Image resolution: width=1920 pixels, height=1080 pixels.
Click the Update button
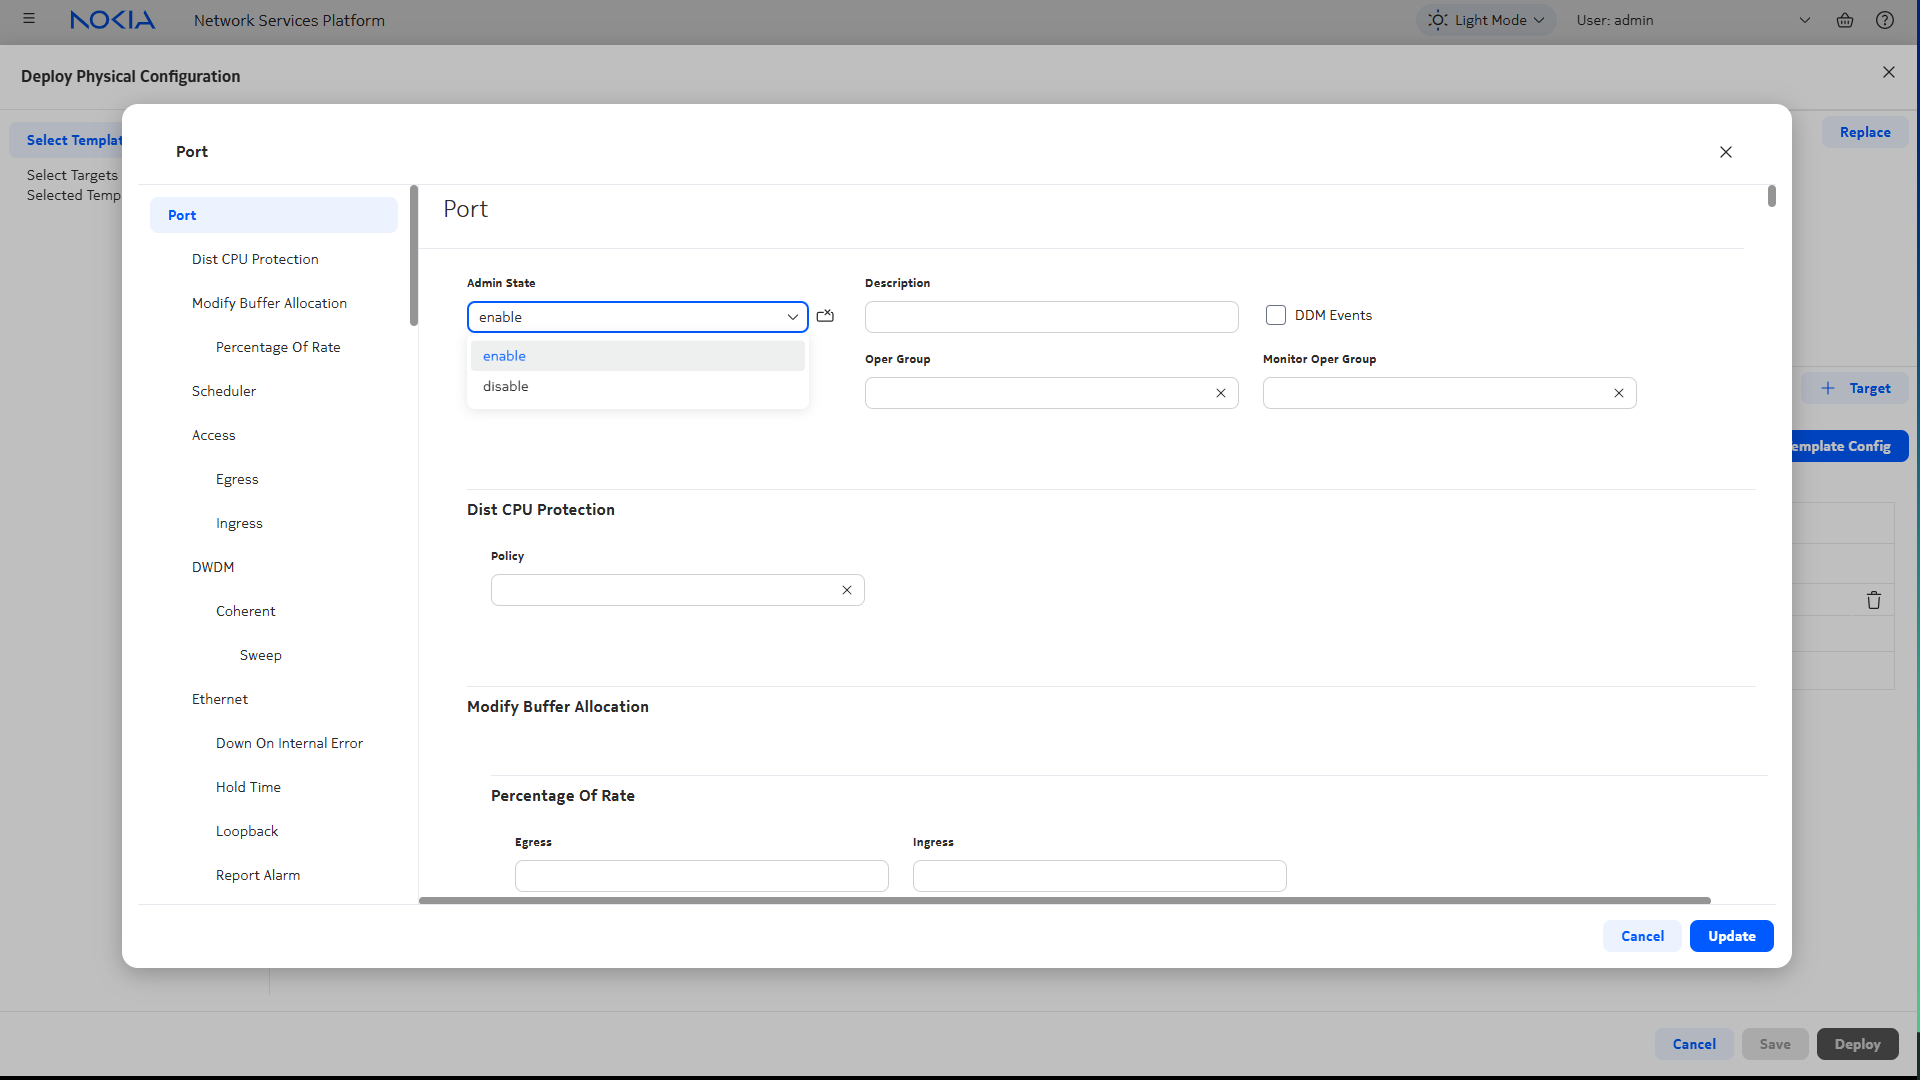click(x=1731, y=936)
